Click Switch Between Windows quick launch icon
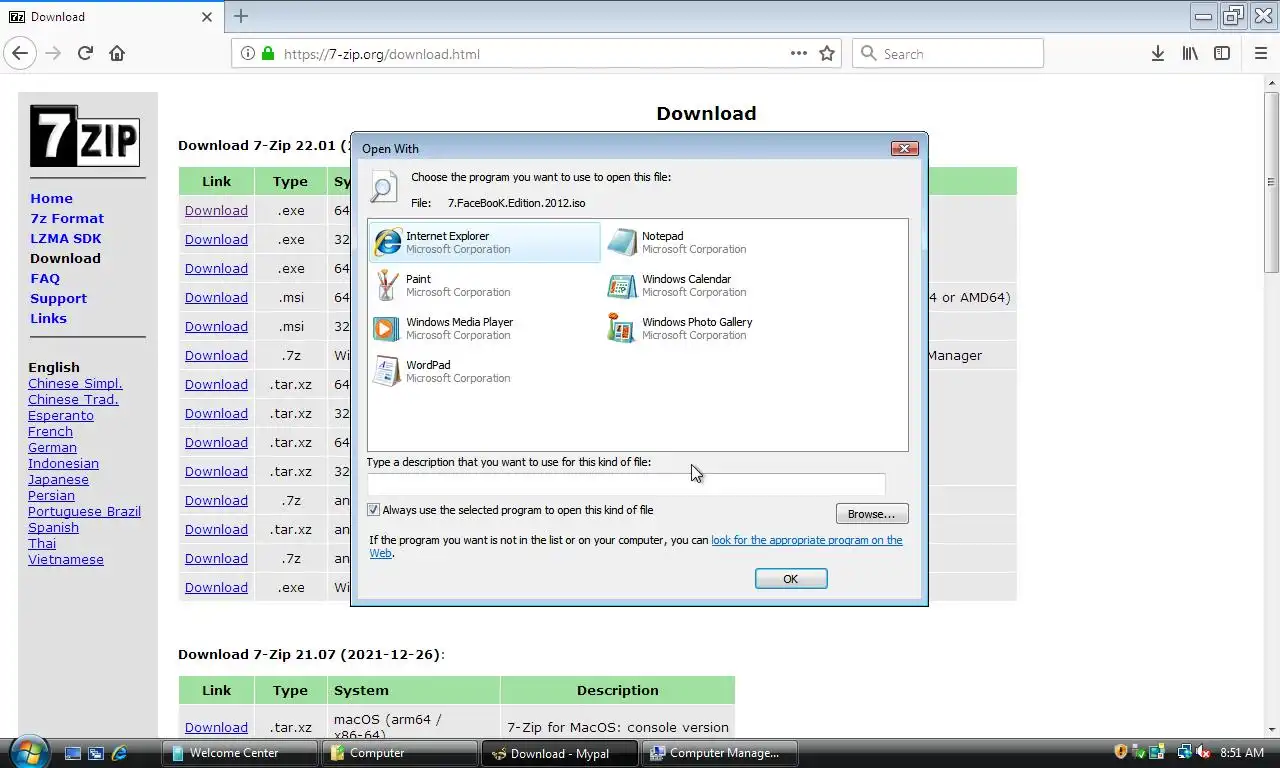The height and width of the screenshot is (768, 1280). [96, 753]
